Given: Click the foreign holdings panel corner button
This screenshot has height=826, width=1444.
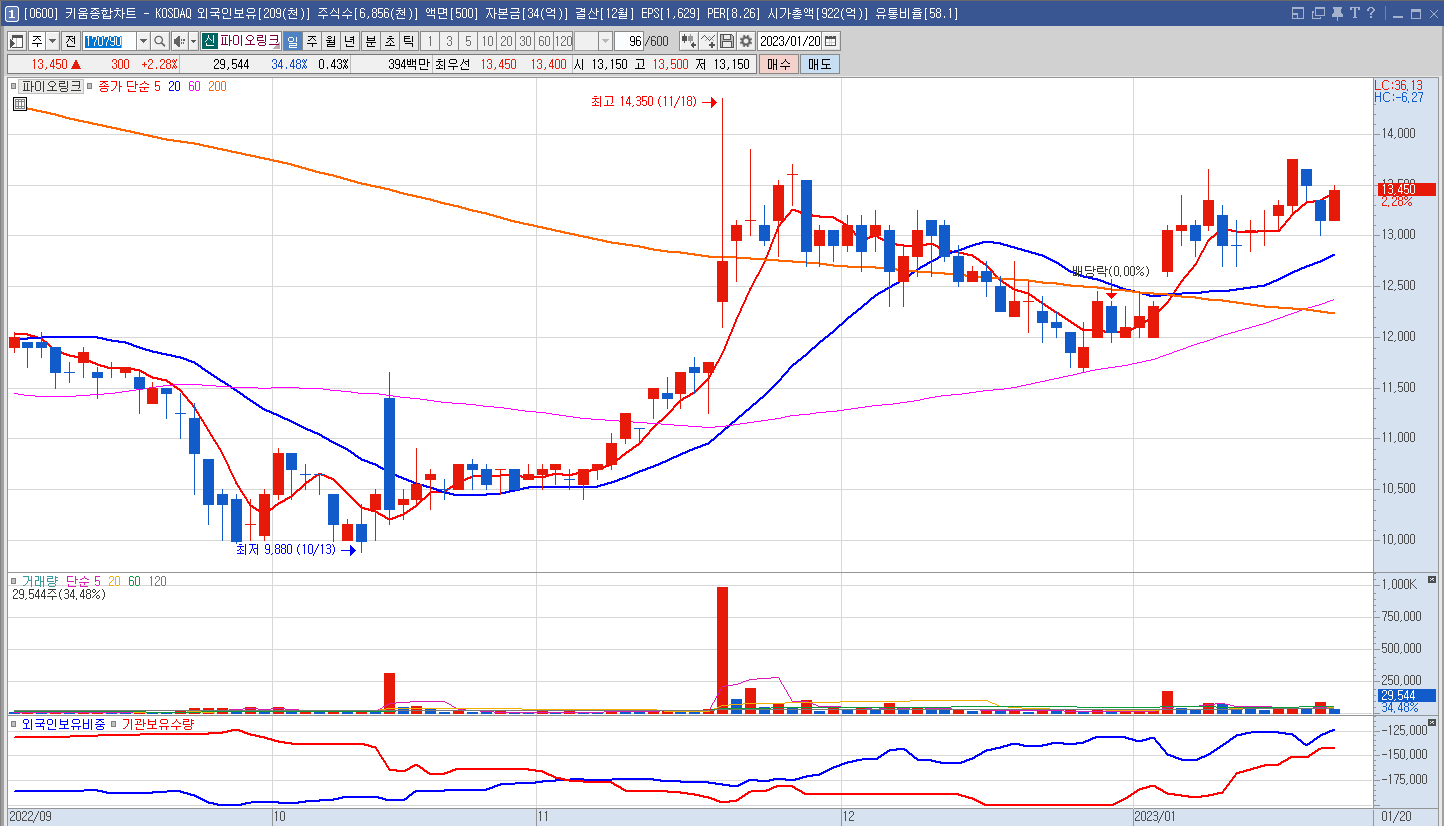Looking at the screenshot, I should (1432, 722).
